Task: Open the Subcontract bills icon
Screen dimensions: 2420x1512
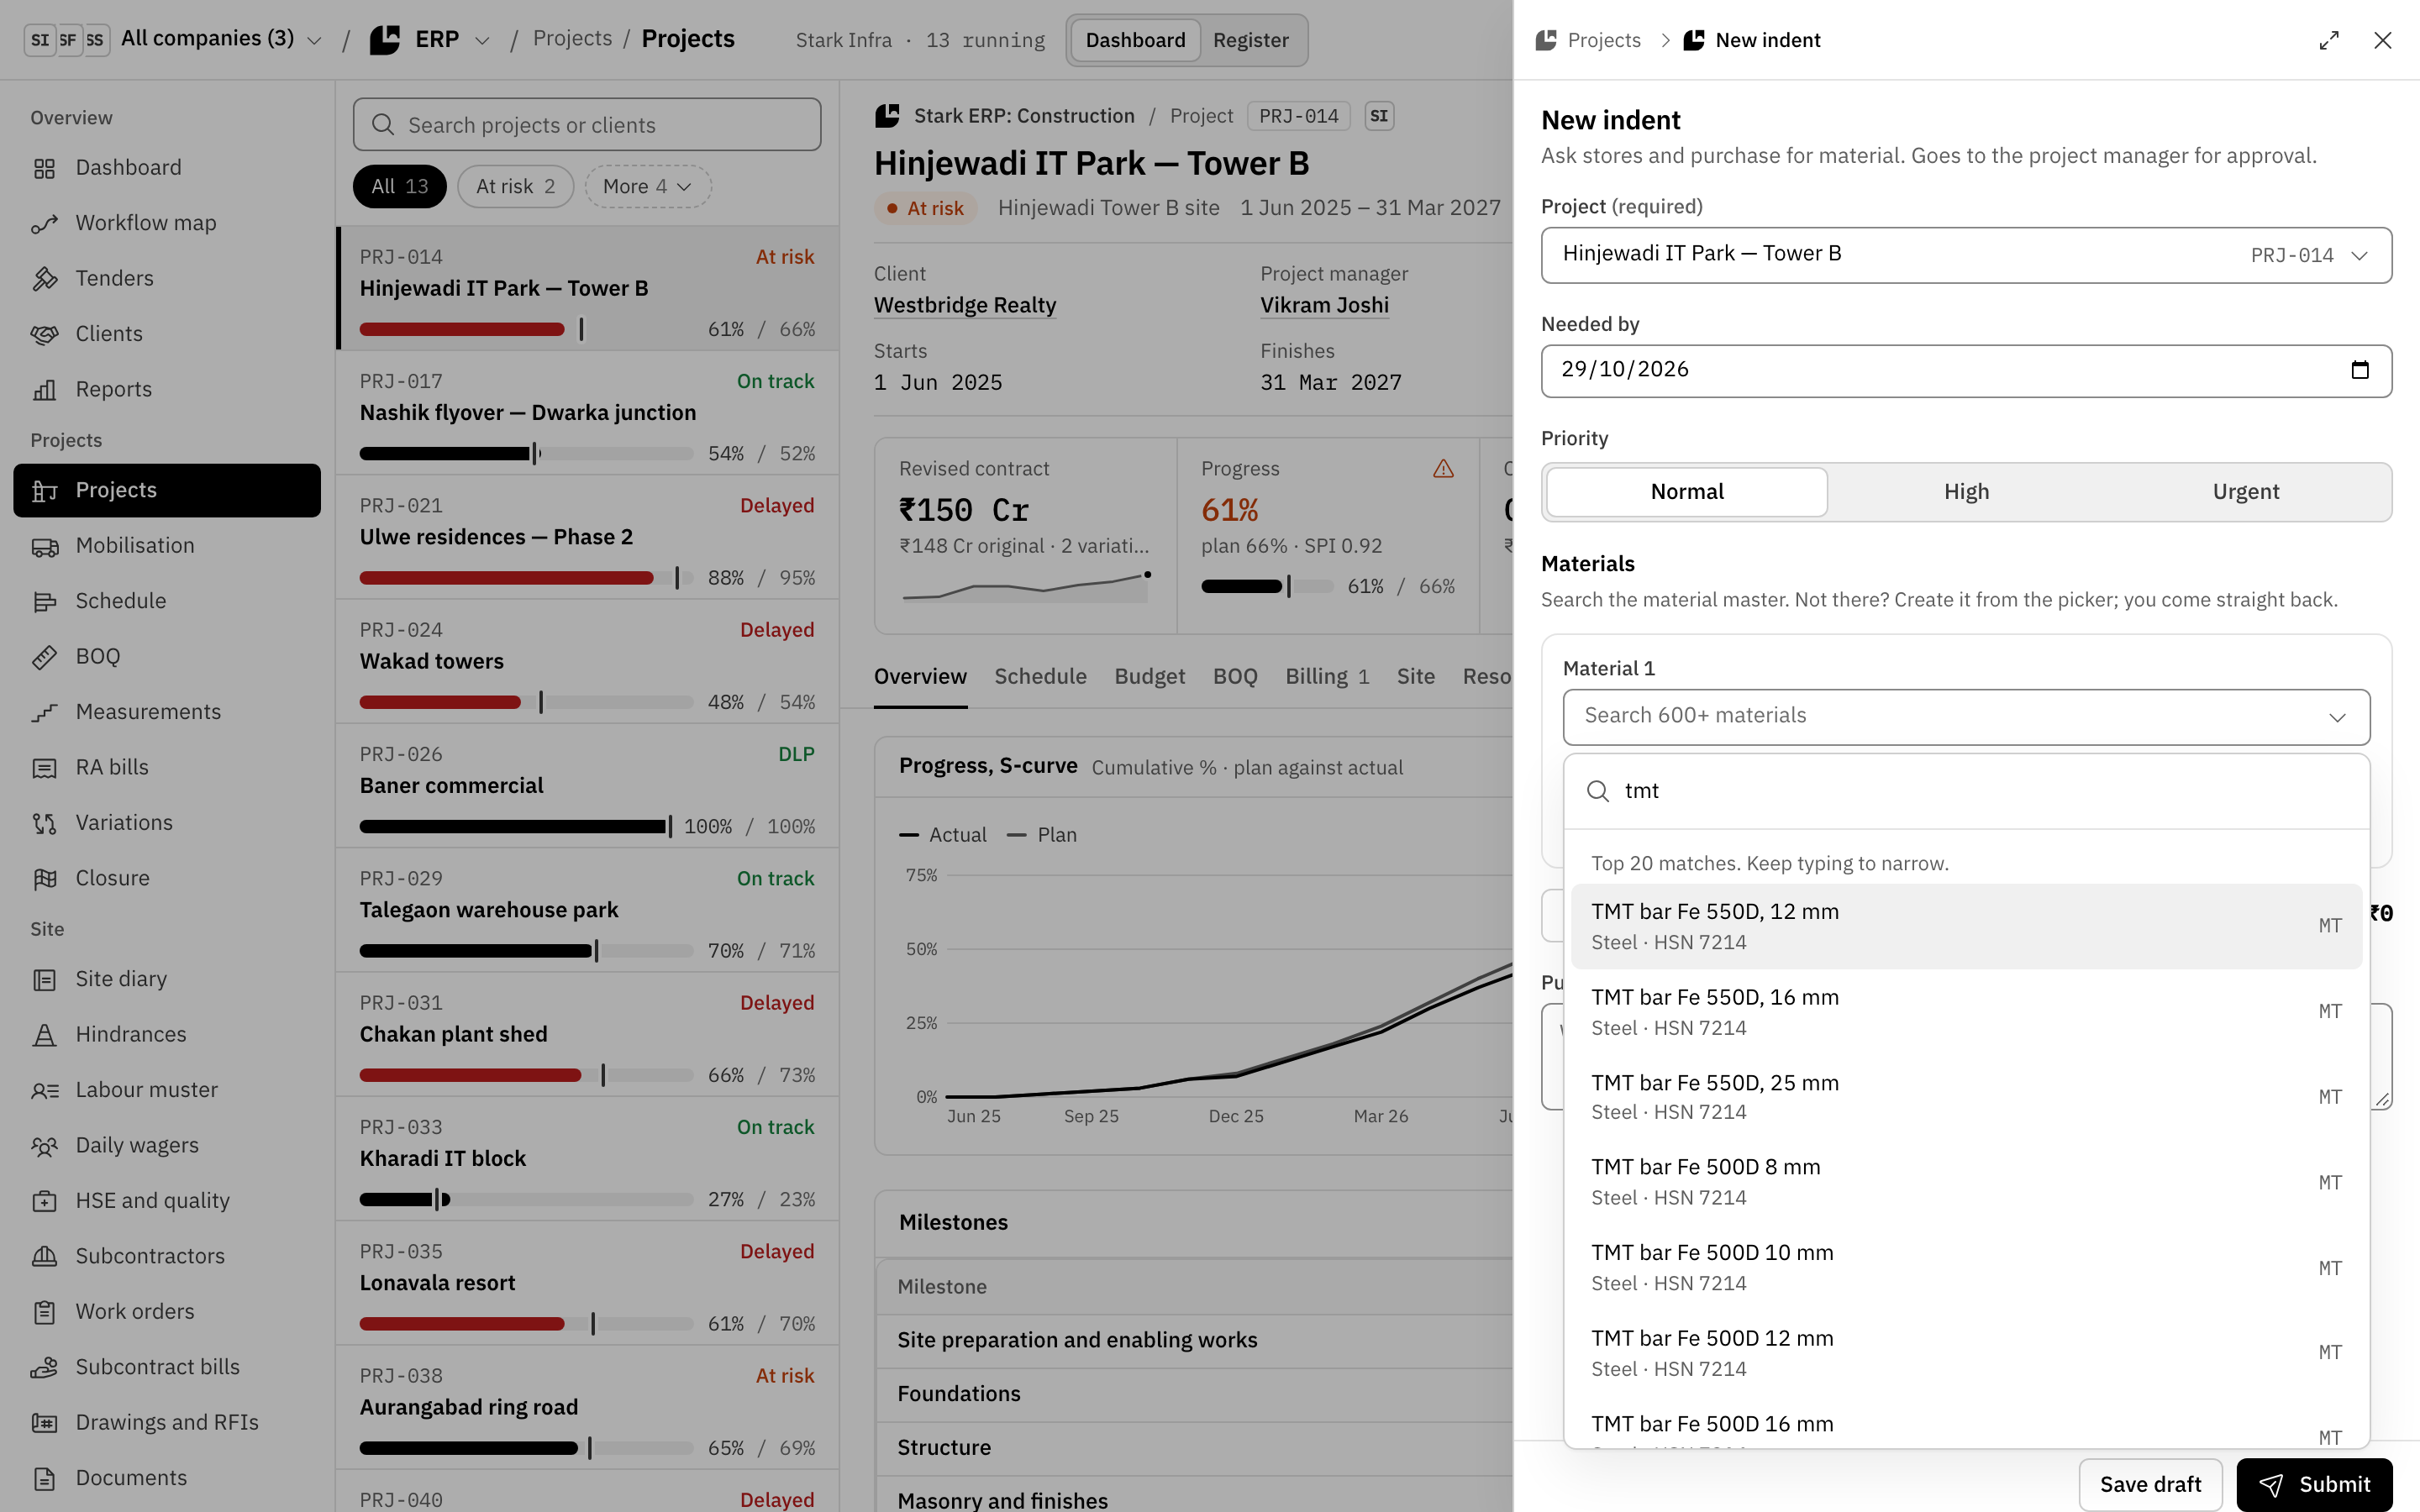Action: pyautogui.click(x=44, y=1368)
